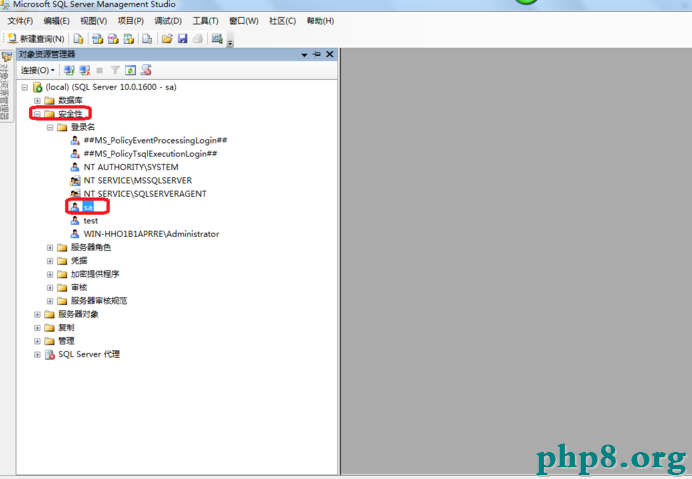Open the File (文件) menu
This screenshot has width=692, height=479.
(20, 21)
